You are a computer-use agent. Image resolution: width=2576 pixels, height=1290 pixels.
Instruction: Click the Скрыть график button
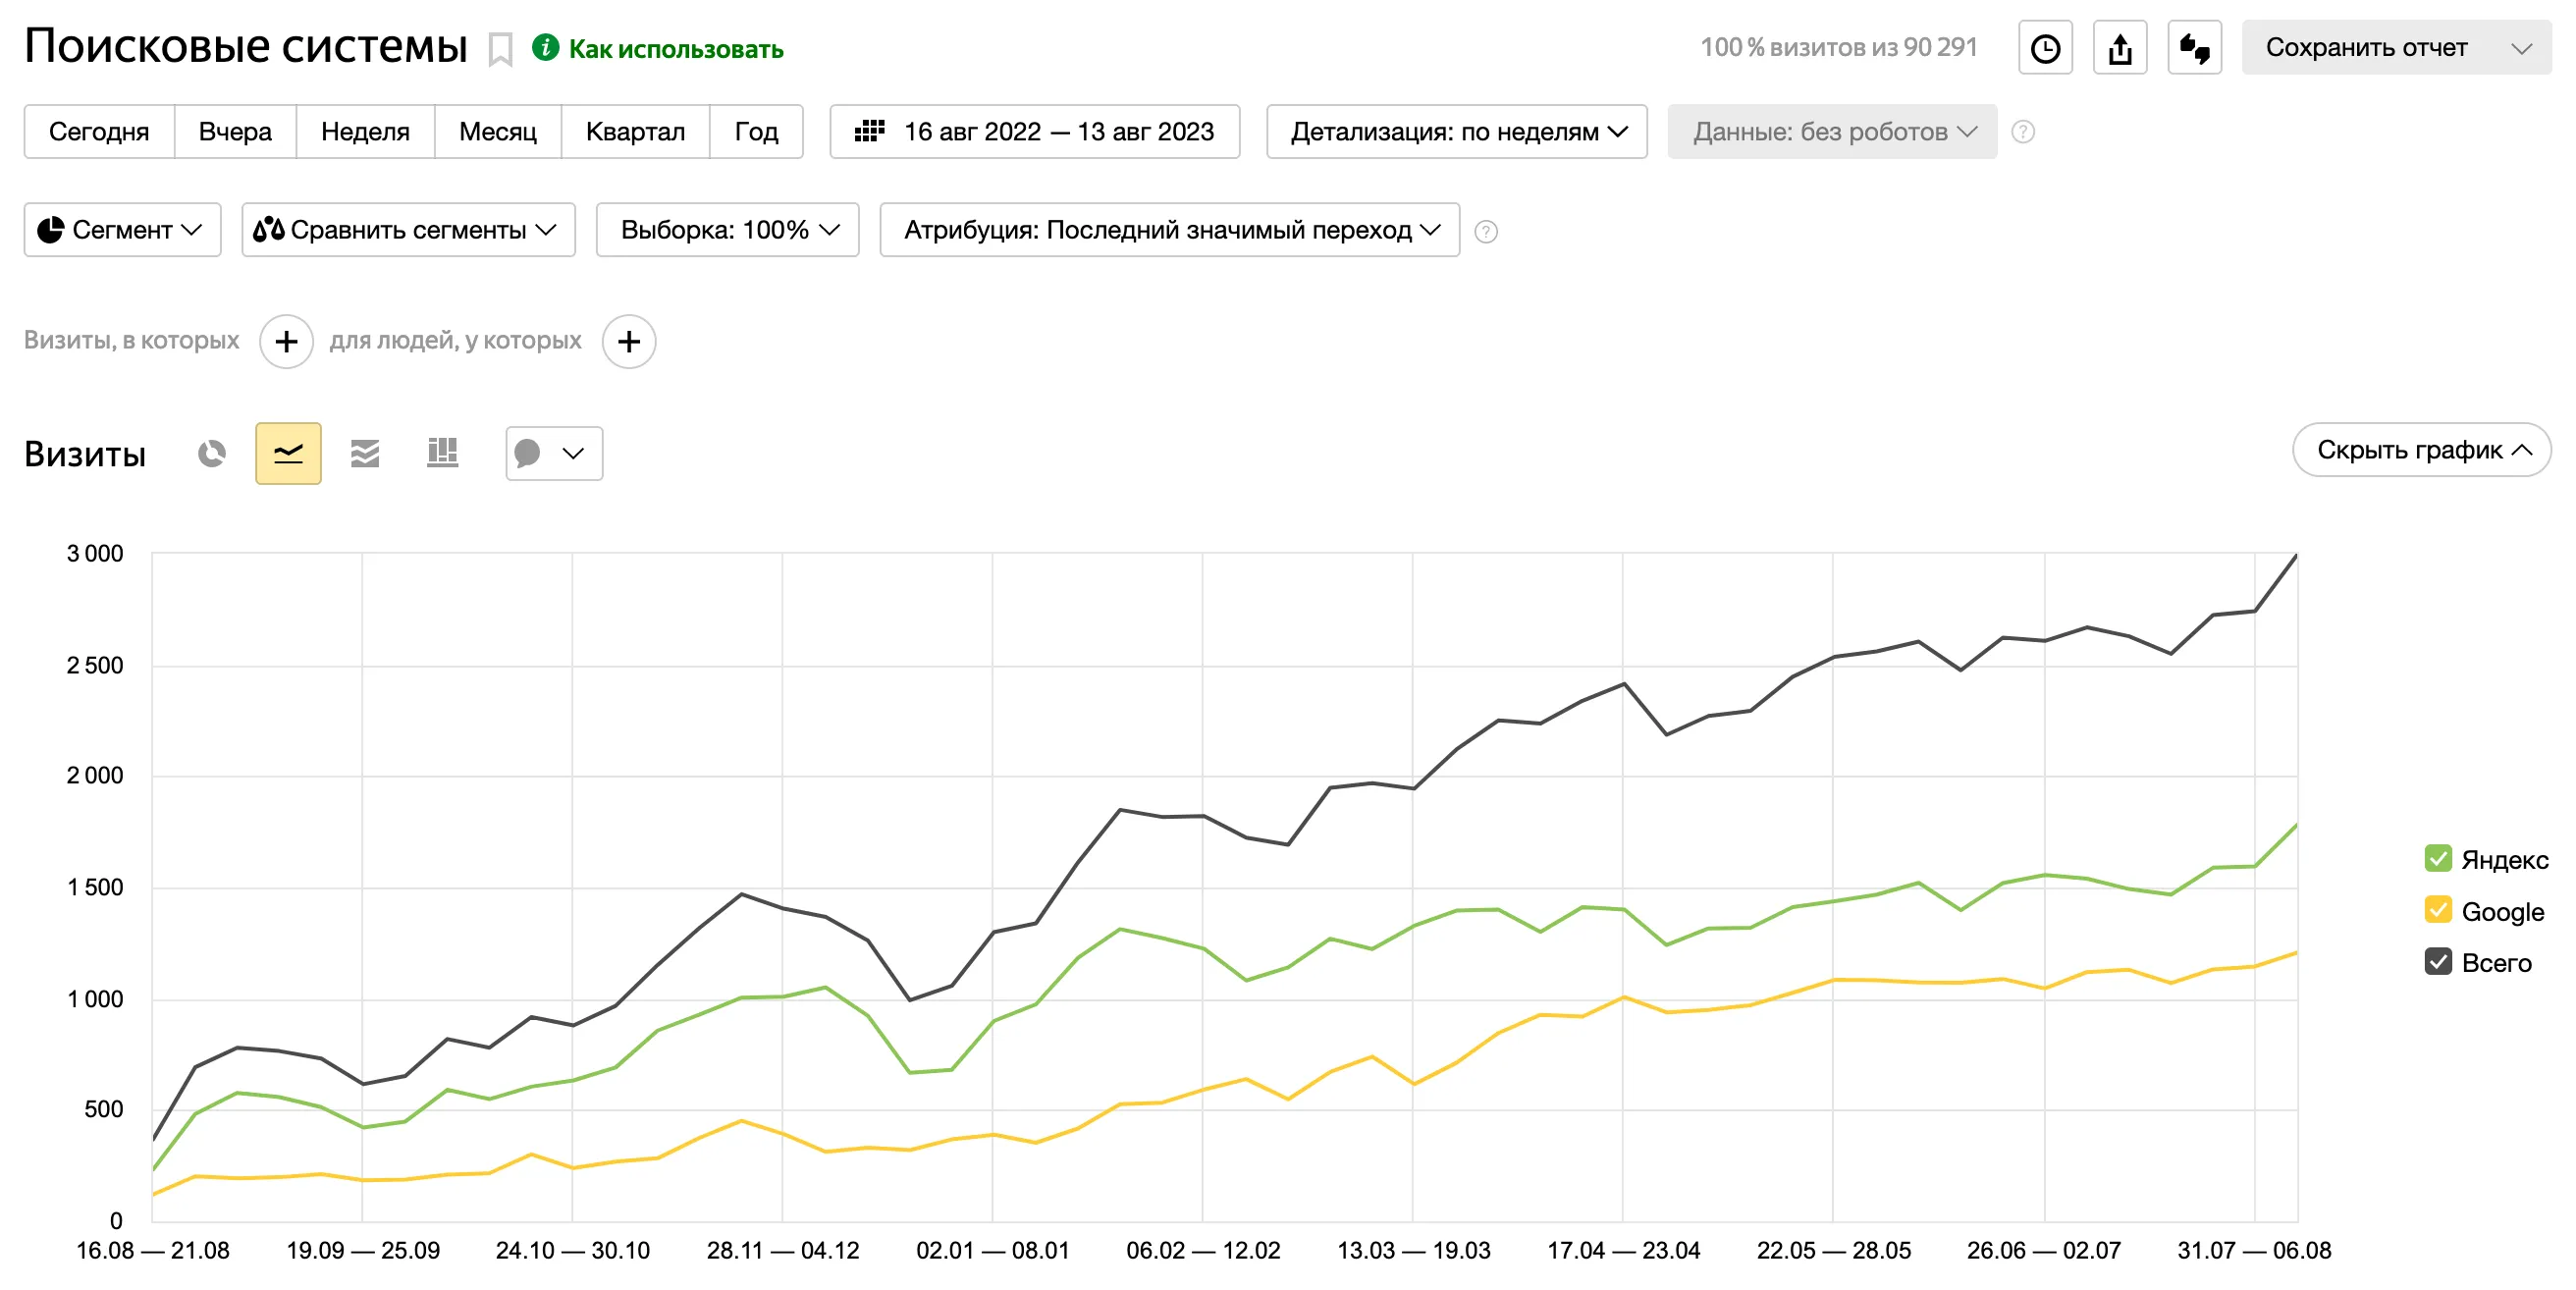pos(2421,450)
